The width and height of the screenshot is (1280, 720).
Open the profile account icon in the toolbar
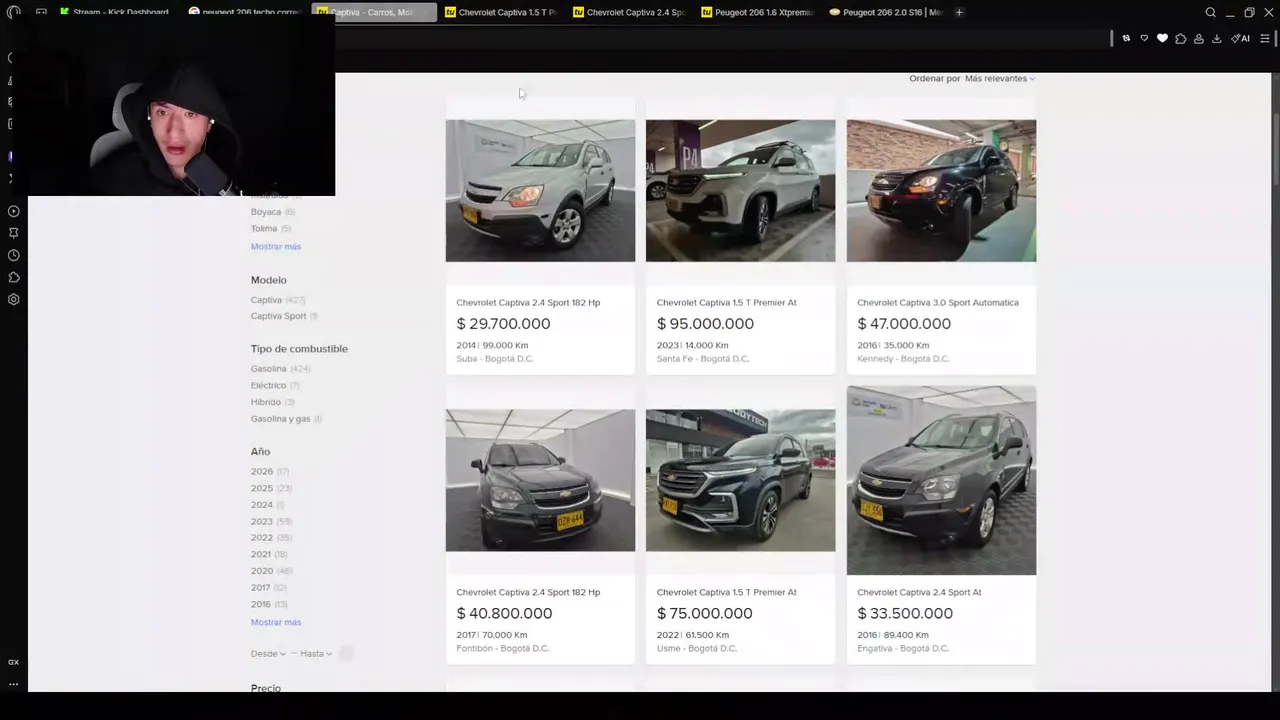pos(1198,38)
